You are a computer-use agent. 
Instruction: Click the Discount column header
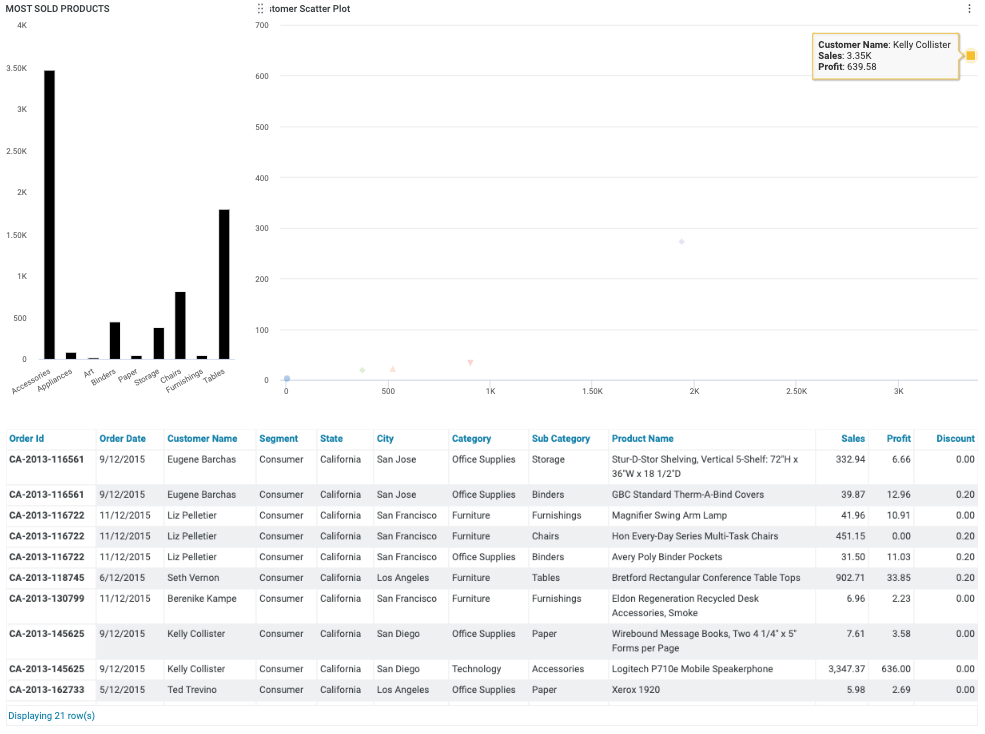955,439
